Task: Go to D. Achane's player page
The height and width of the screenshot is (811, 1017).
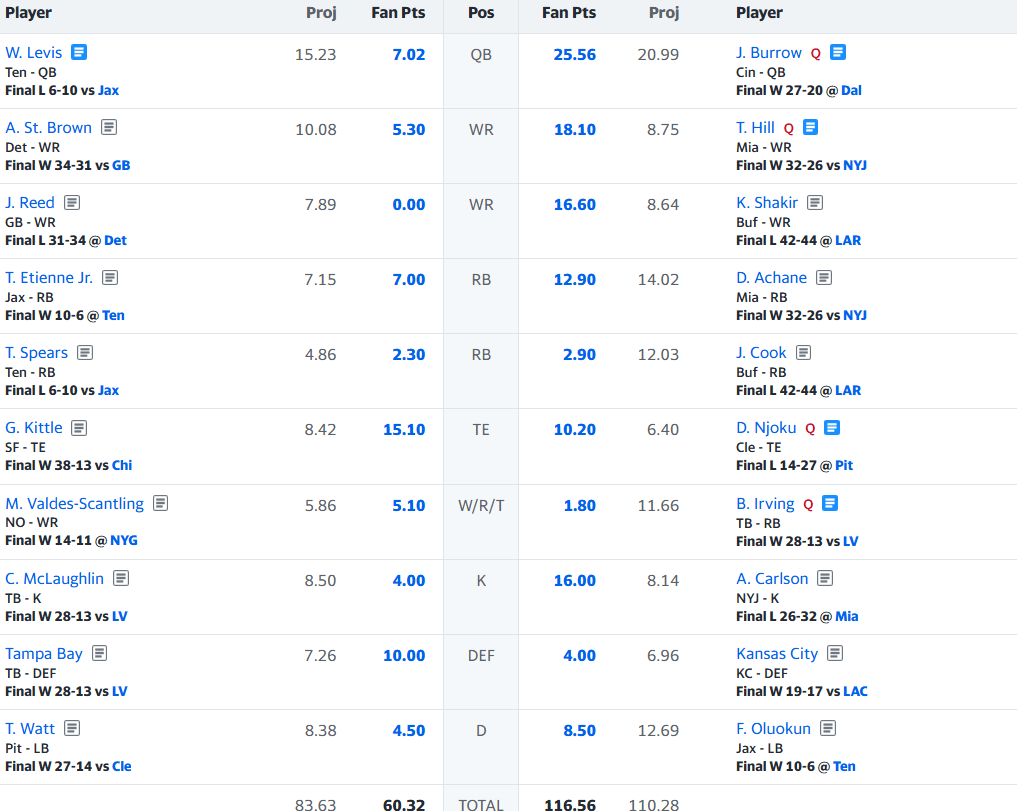Action: [771, 277]
